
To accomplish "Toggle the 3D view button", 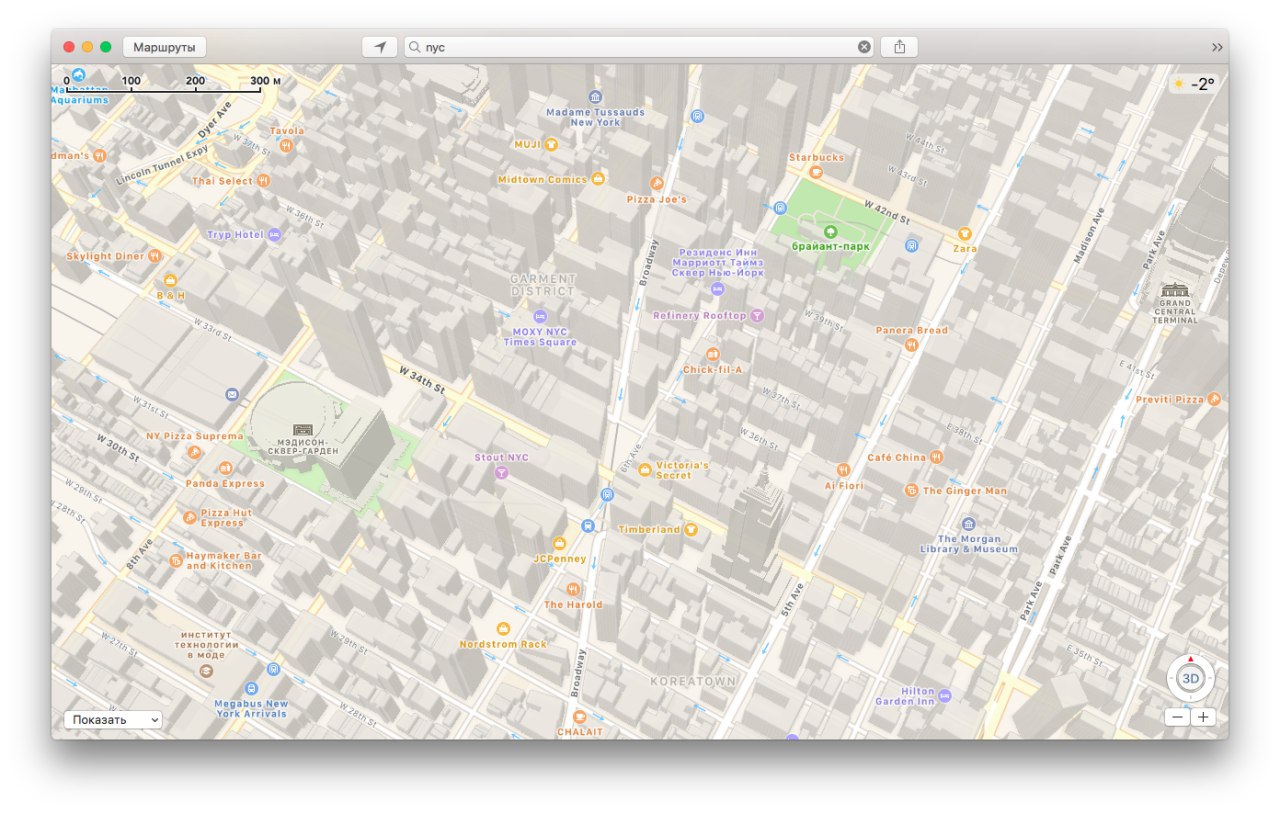I will point(1190,679).
